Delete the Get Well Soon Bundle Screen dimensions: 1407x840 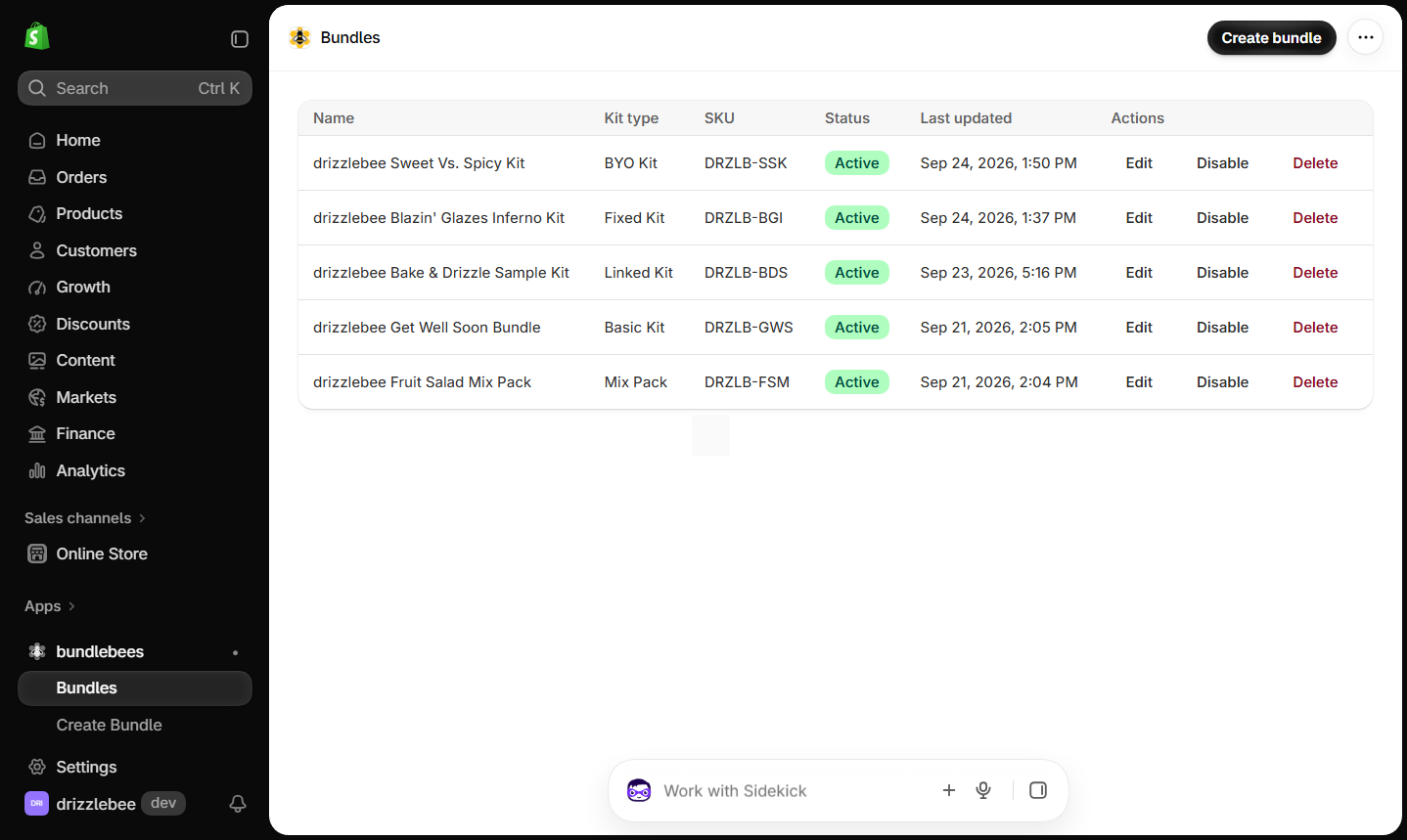[1315, 327]
